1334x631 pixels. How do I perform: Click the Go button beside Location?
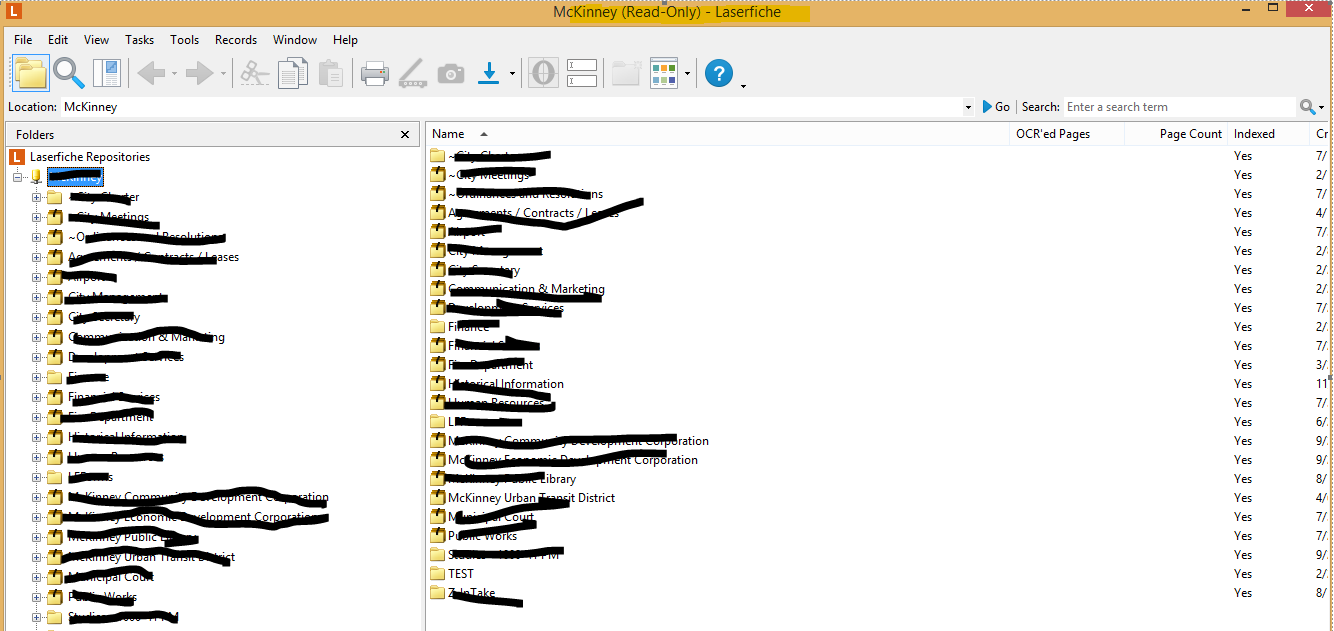coord(996,107)
